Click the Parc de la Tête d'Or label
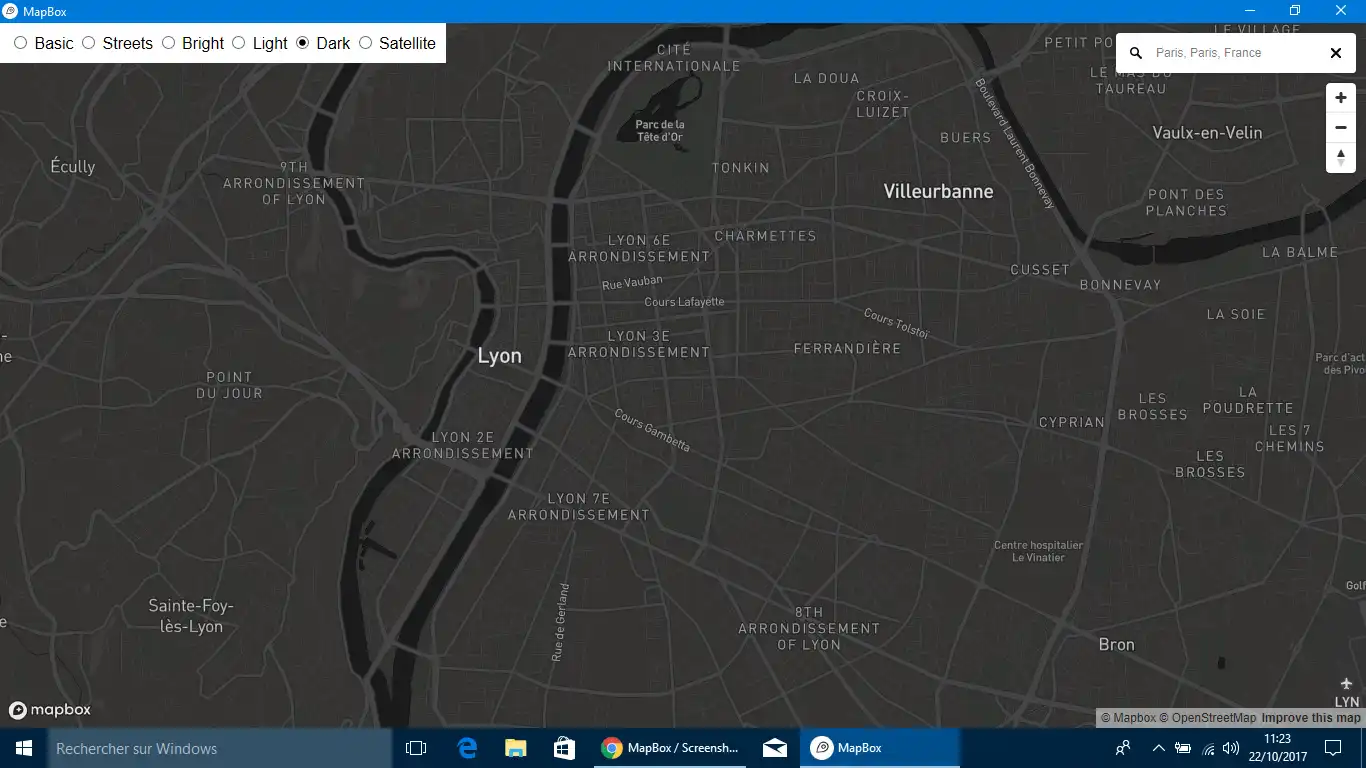1366x768 pixels. click(x=660, y=131)
